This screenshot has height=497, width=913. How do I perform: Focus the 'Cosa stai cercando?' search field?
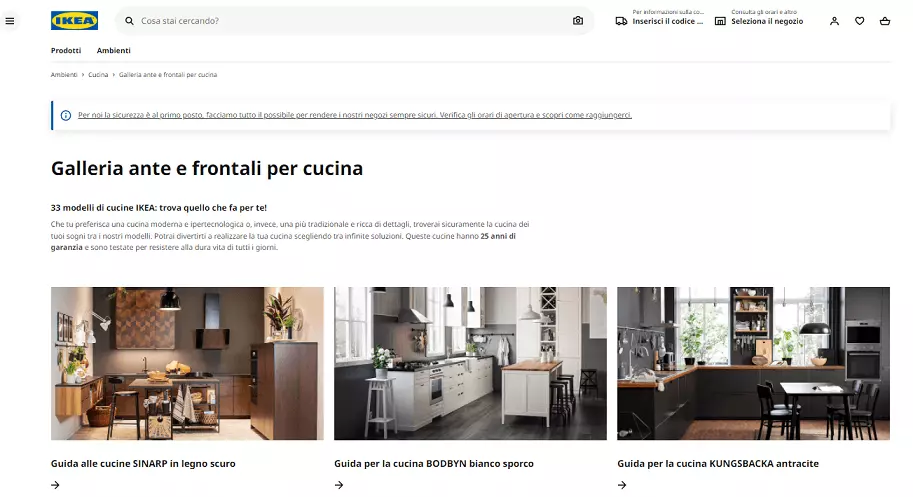(x=354, y=21)
